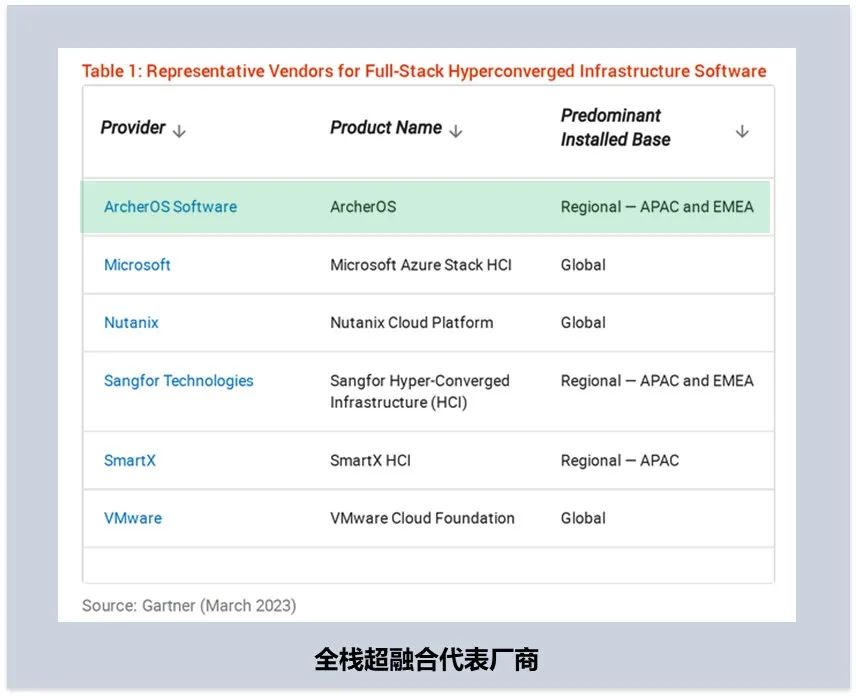Click the sort arrow next to Provider
857x697 pixels.
pyautogui.click(x=179, y=131)
